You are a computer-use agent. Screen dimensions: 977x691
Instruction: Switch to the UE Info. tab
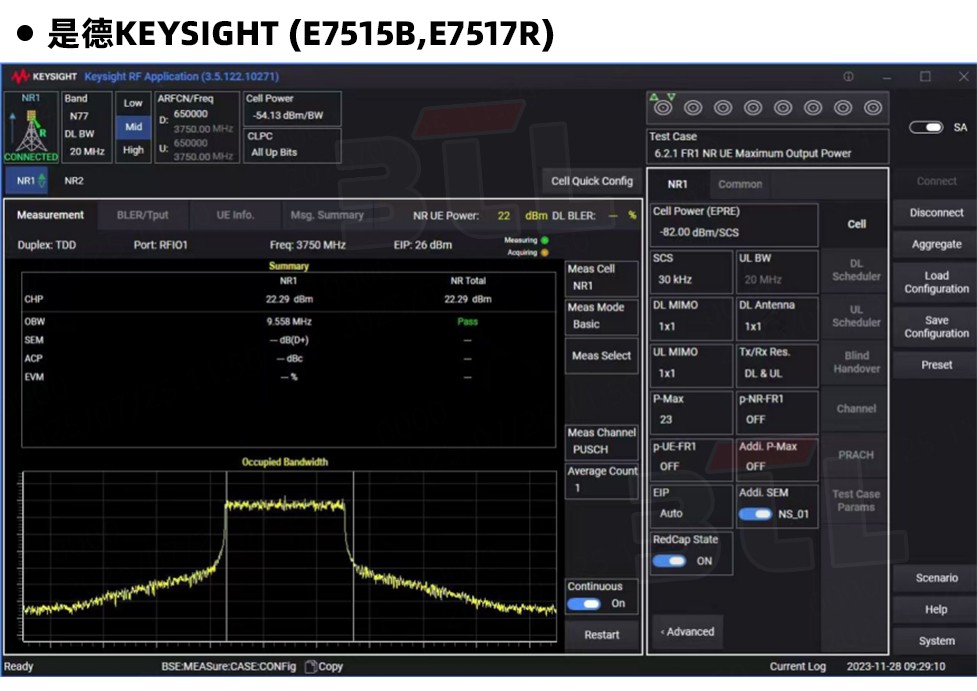pyautogui.click(x=236, y=215)
